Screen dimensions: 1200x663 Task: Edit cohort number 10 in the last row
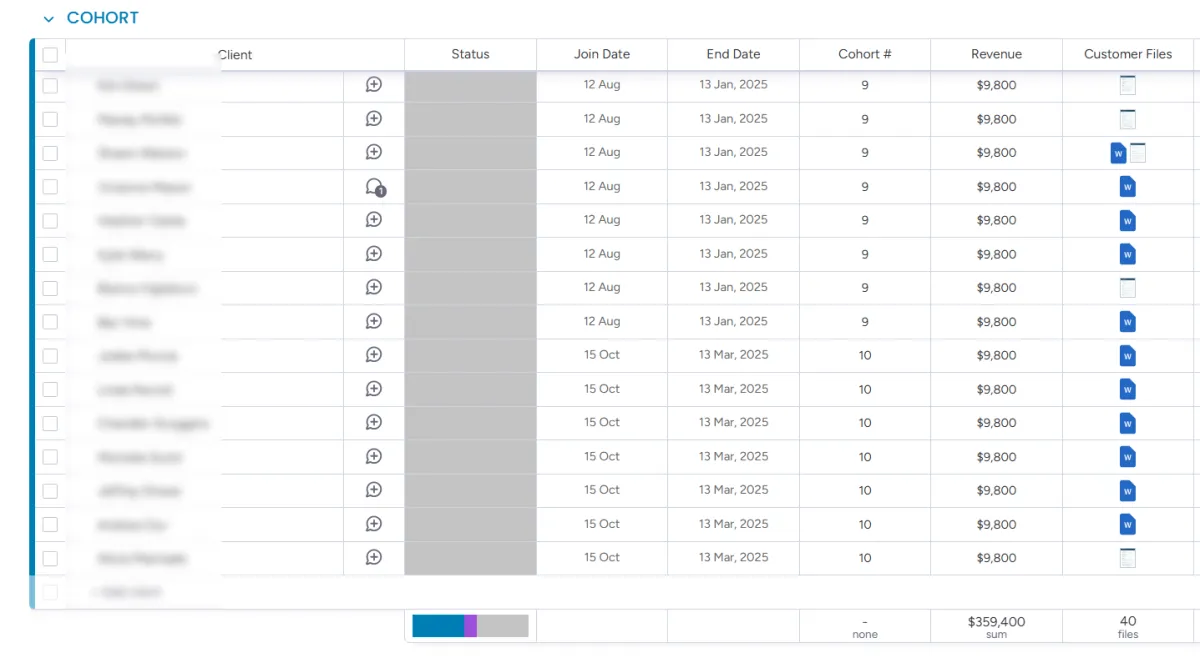(865, 558)
